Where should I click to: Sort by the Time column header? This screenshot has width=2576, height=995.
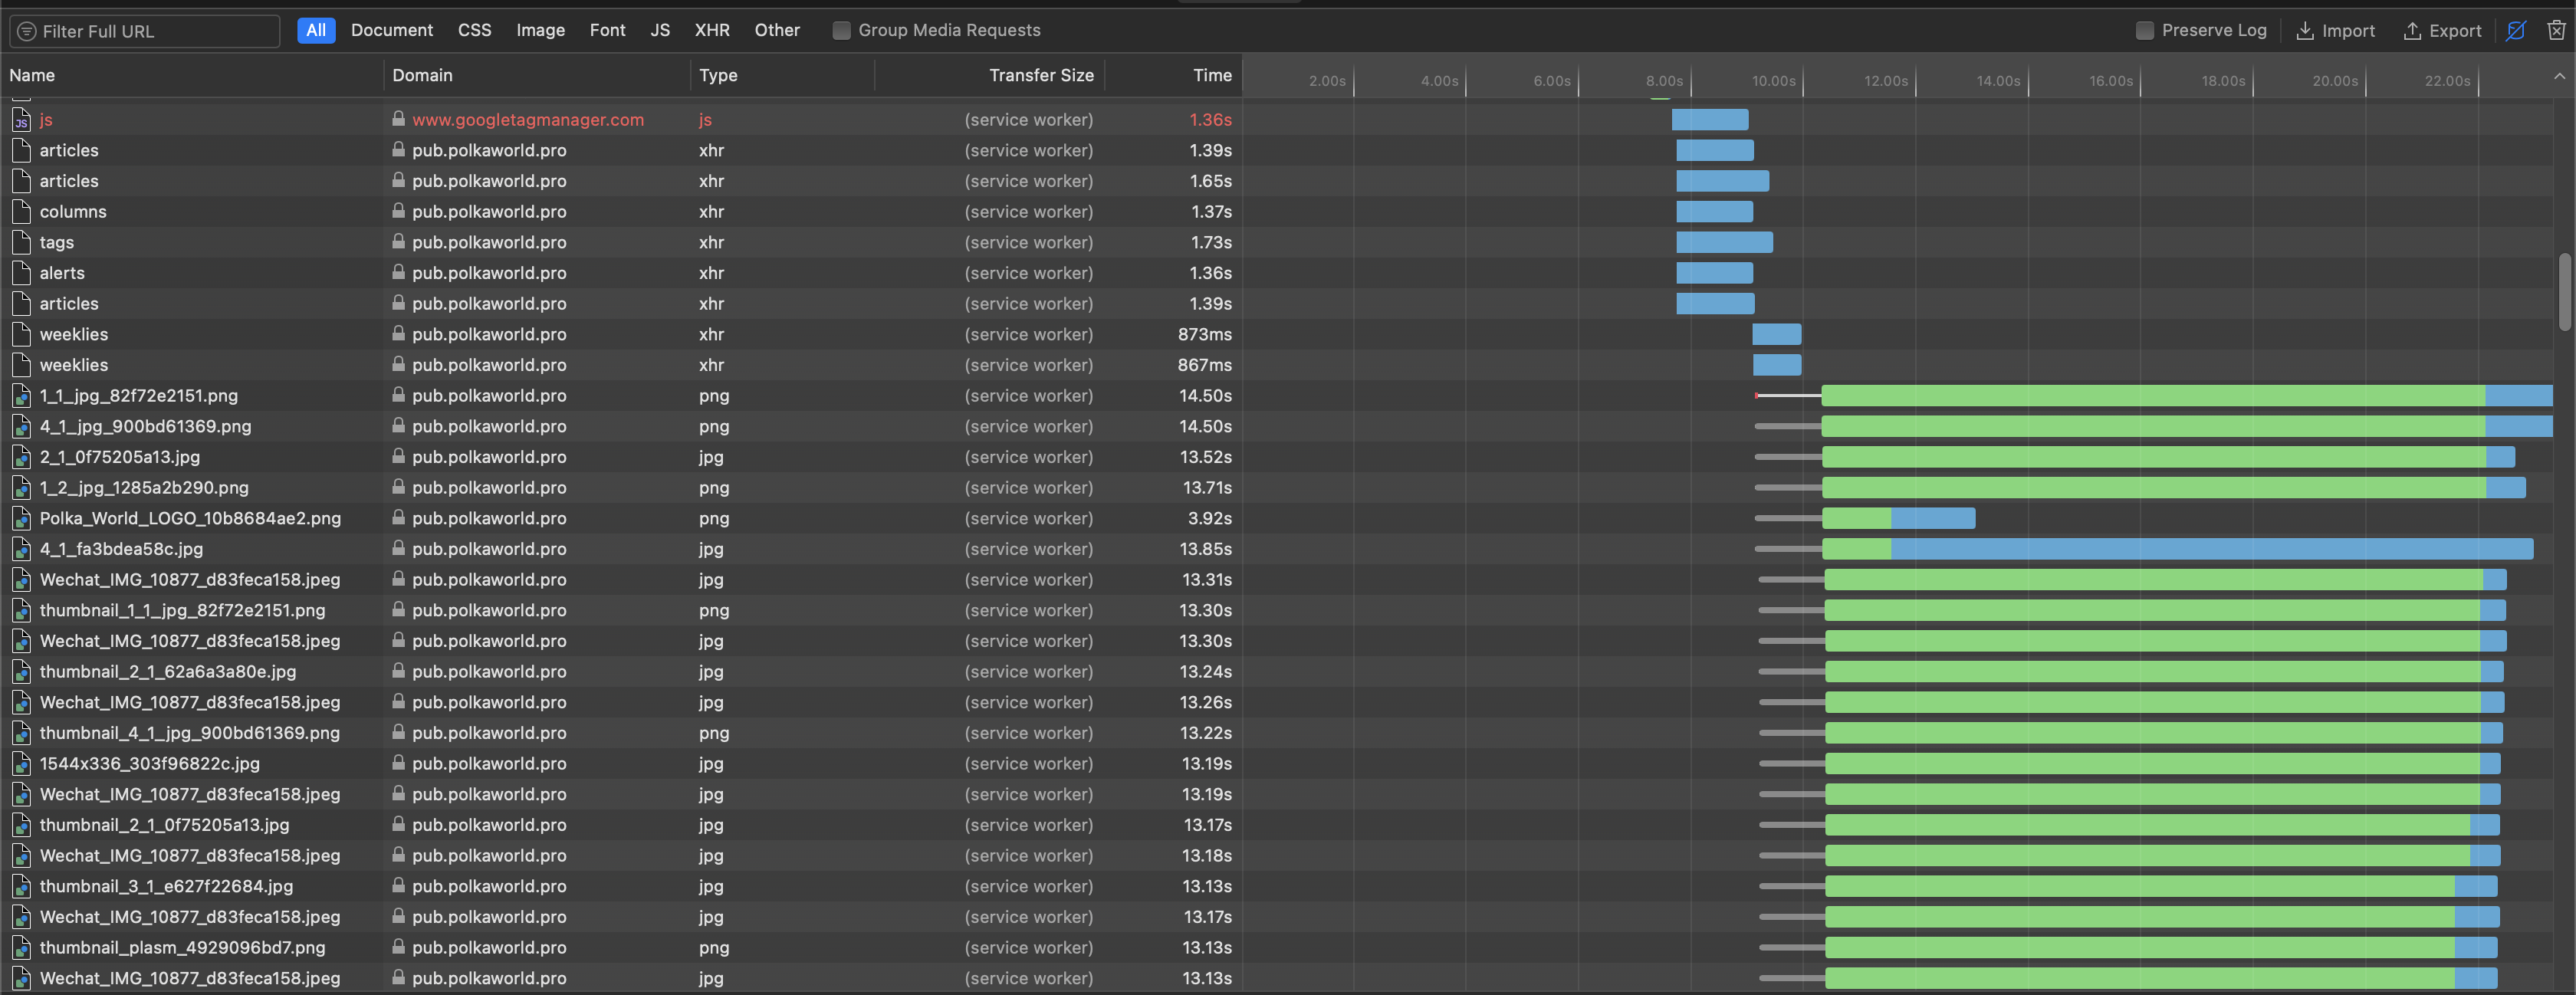1211,75
